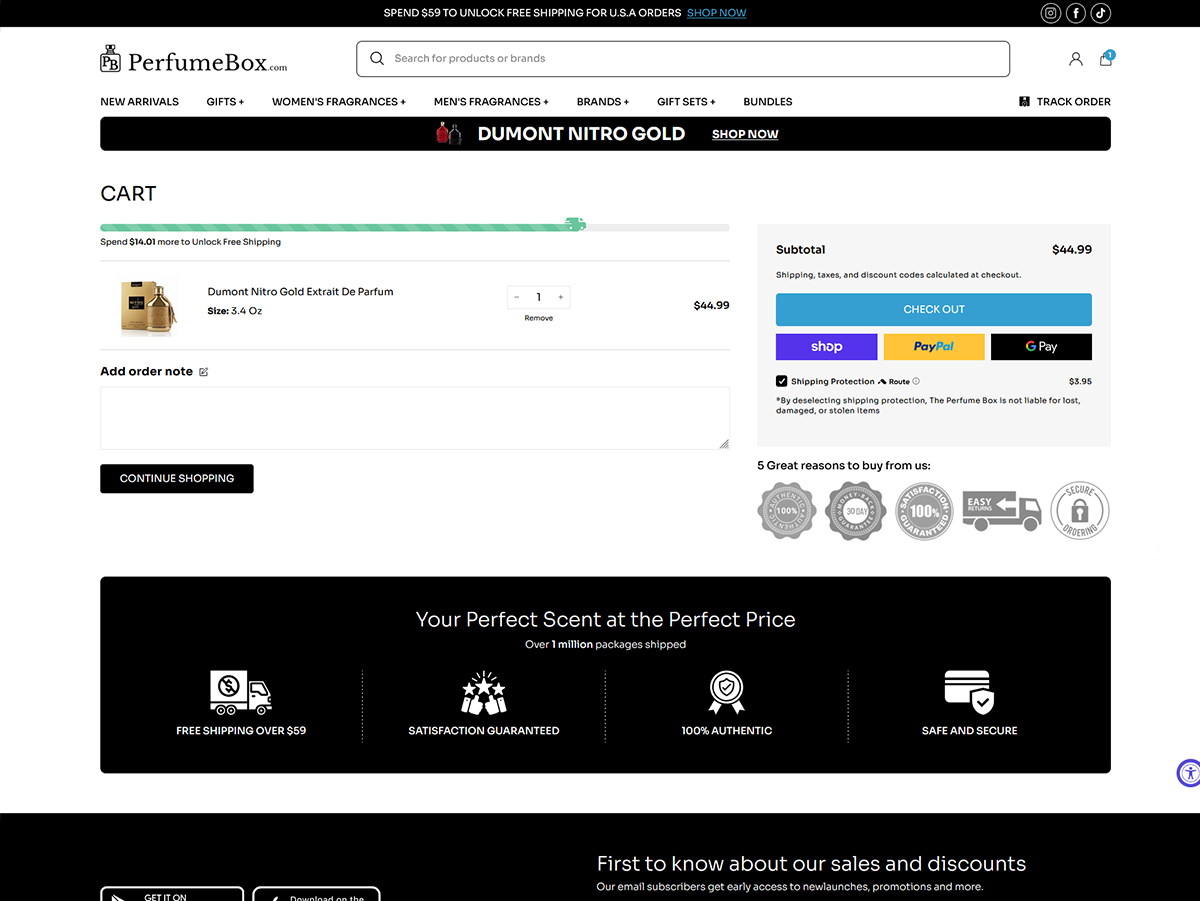Pay with the Google Pay button
Image resolution: width=1200 pixels, height=901 pixels.
[1041, 347]
